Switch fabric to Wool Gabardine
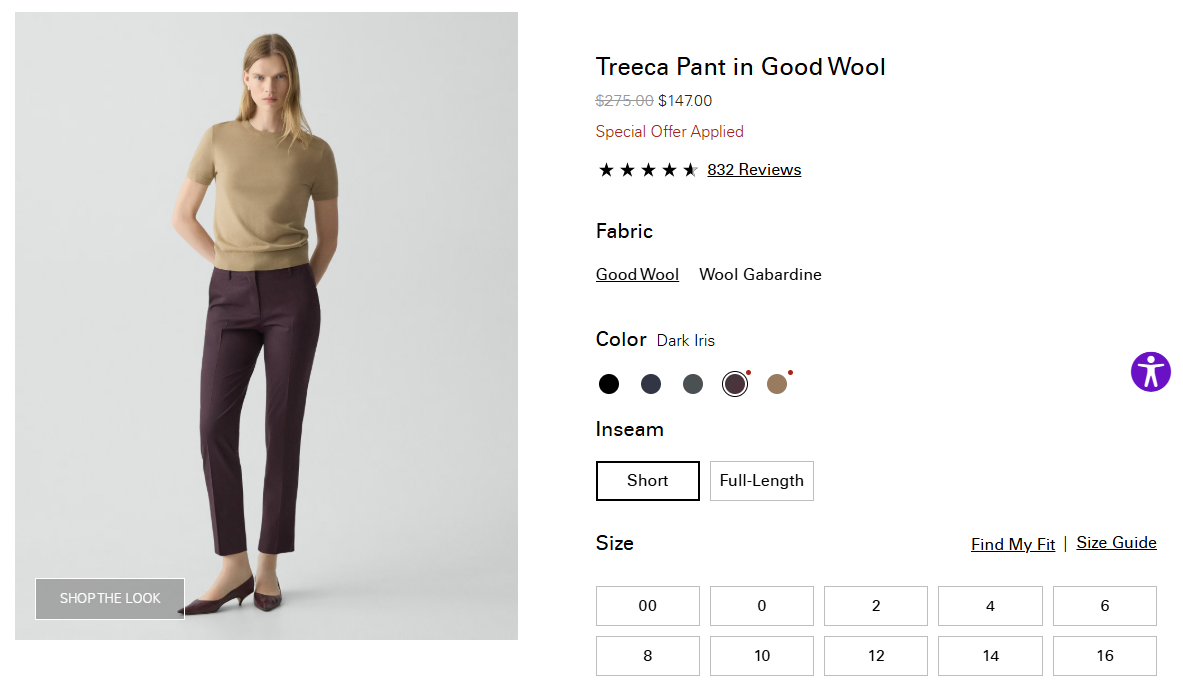Image resolution: width=1183 pixels, height=685 pixels. [760, 275]
